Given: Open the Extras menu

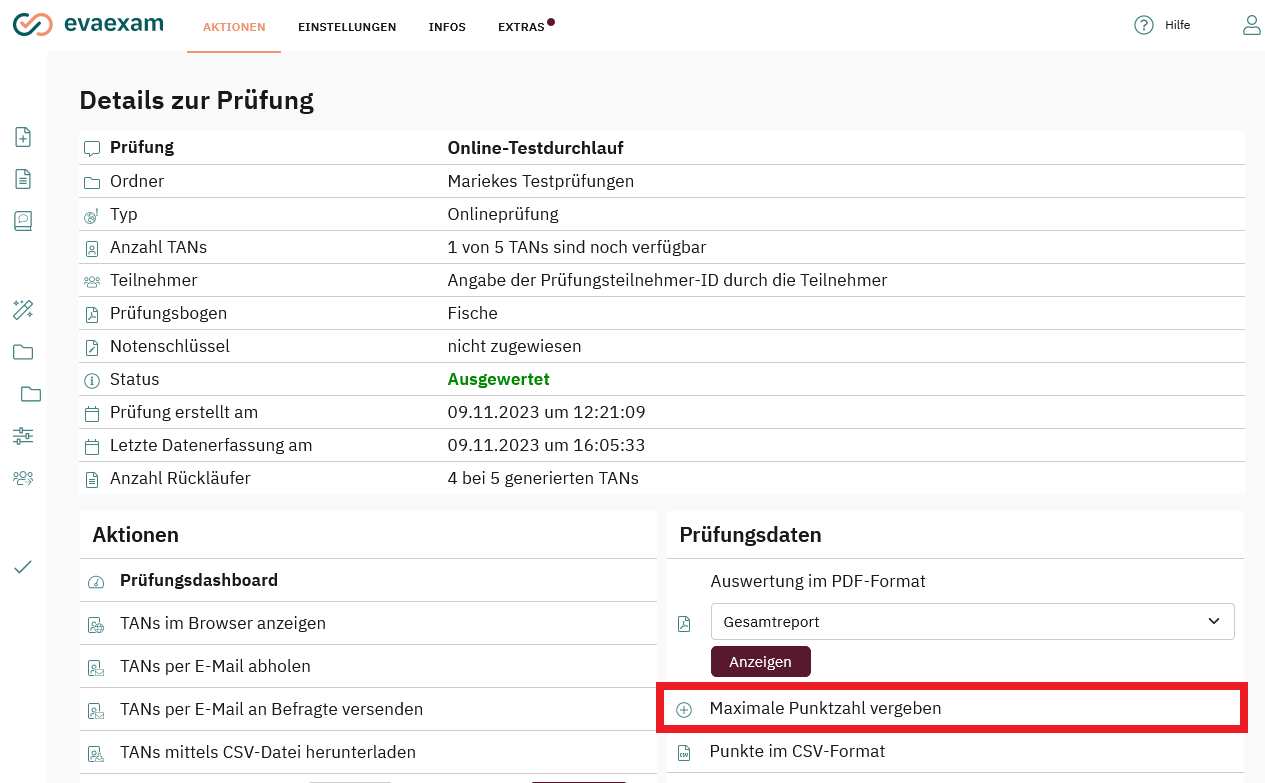Looking at the screenshot, I should pos(522,27).
